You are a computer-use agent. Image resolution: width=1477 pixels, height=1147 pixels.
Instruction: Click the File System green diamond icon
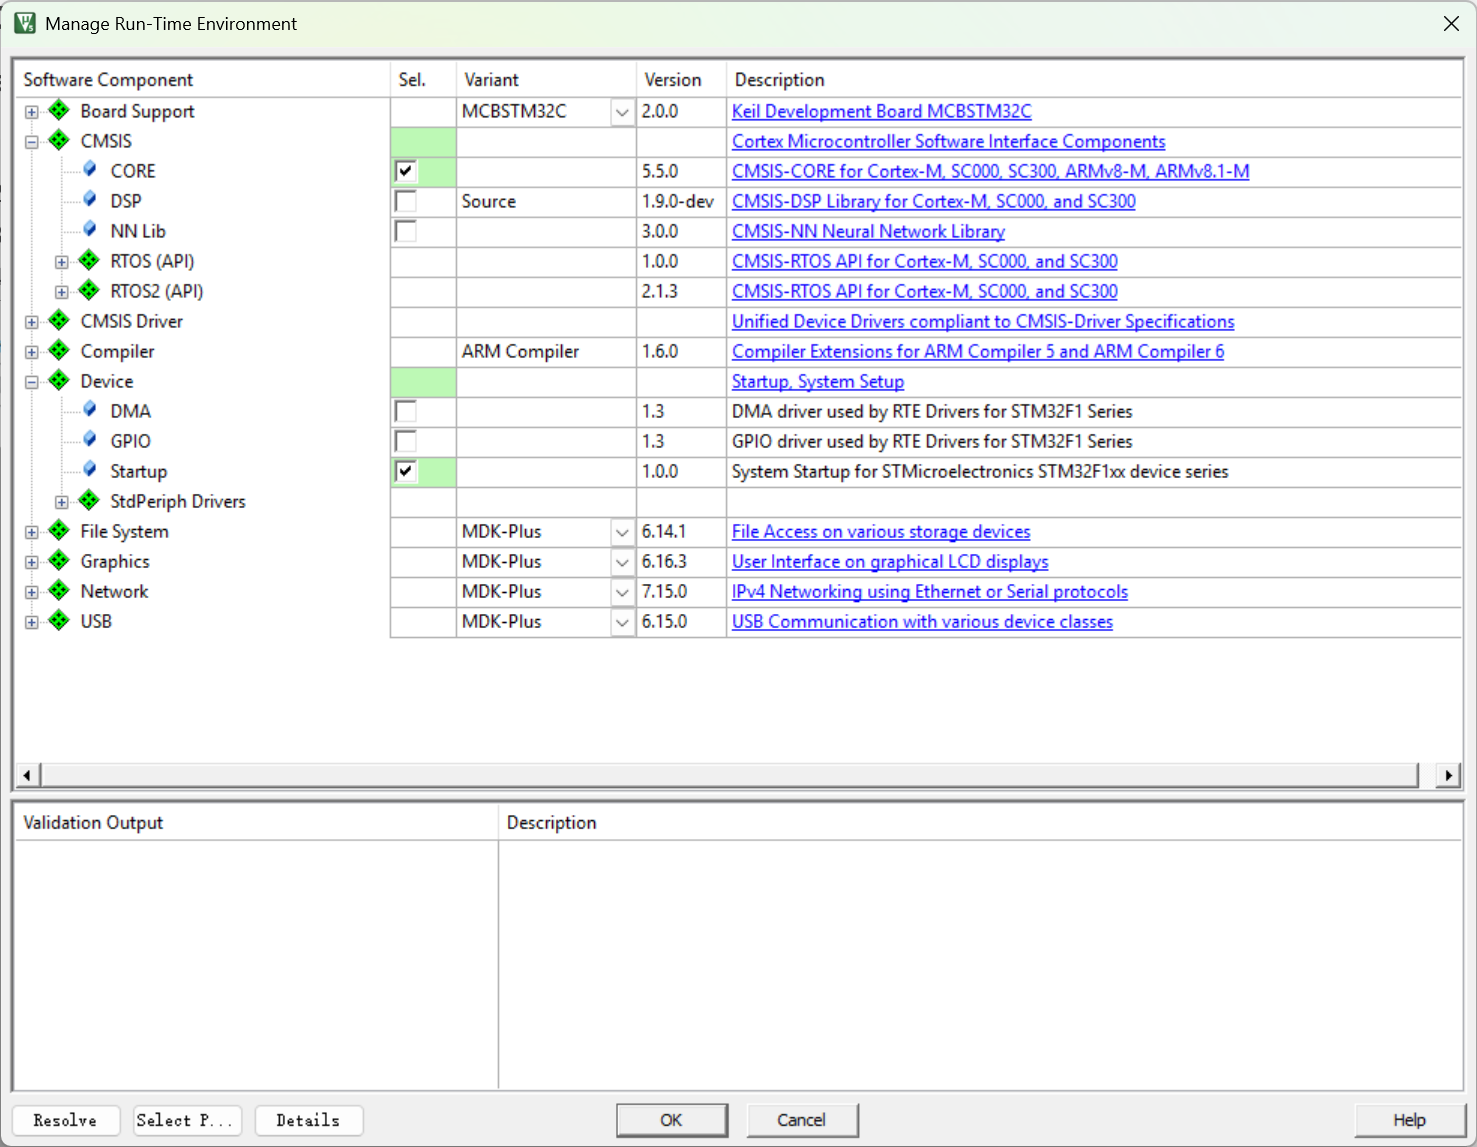pos(60,530)
